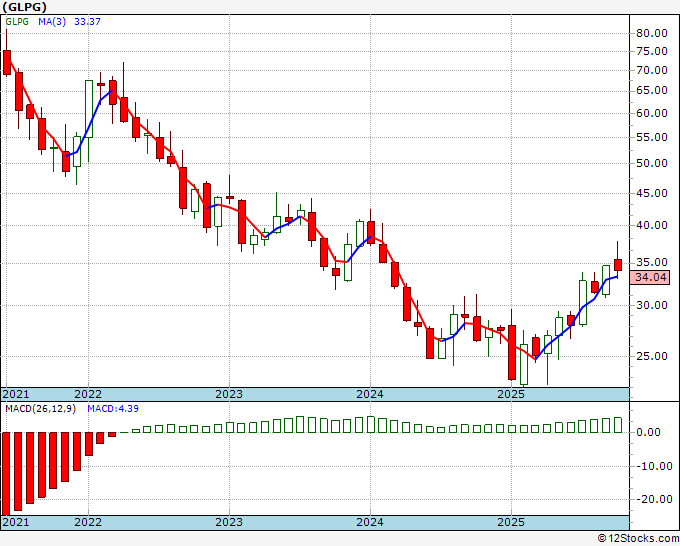Click the last green MACD histogram bar
The image size is (680, 546).
pyautogui.click(x=618, y=425)
